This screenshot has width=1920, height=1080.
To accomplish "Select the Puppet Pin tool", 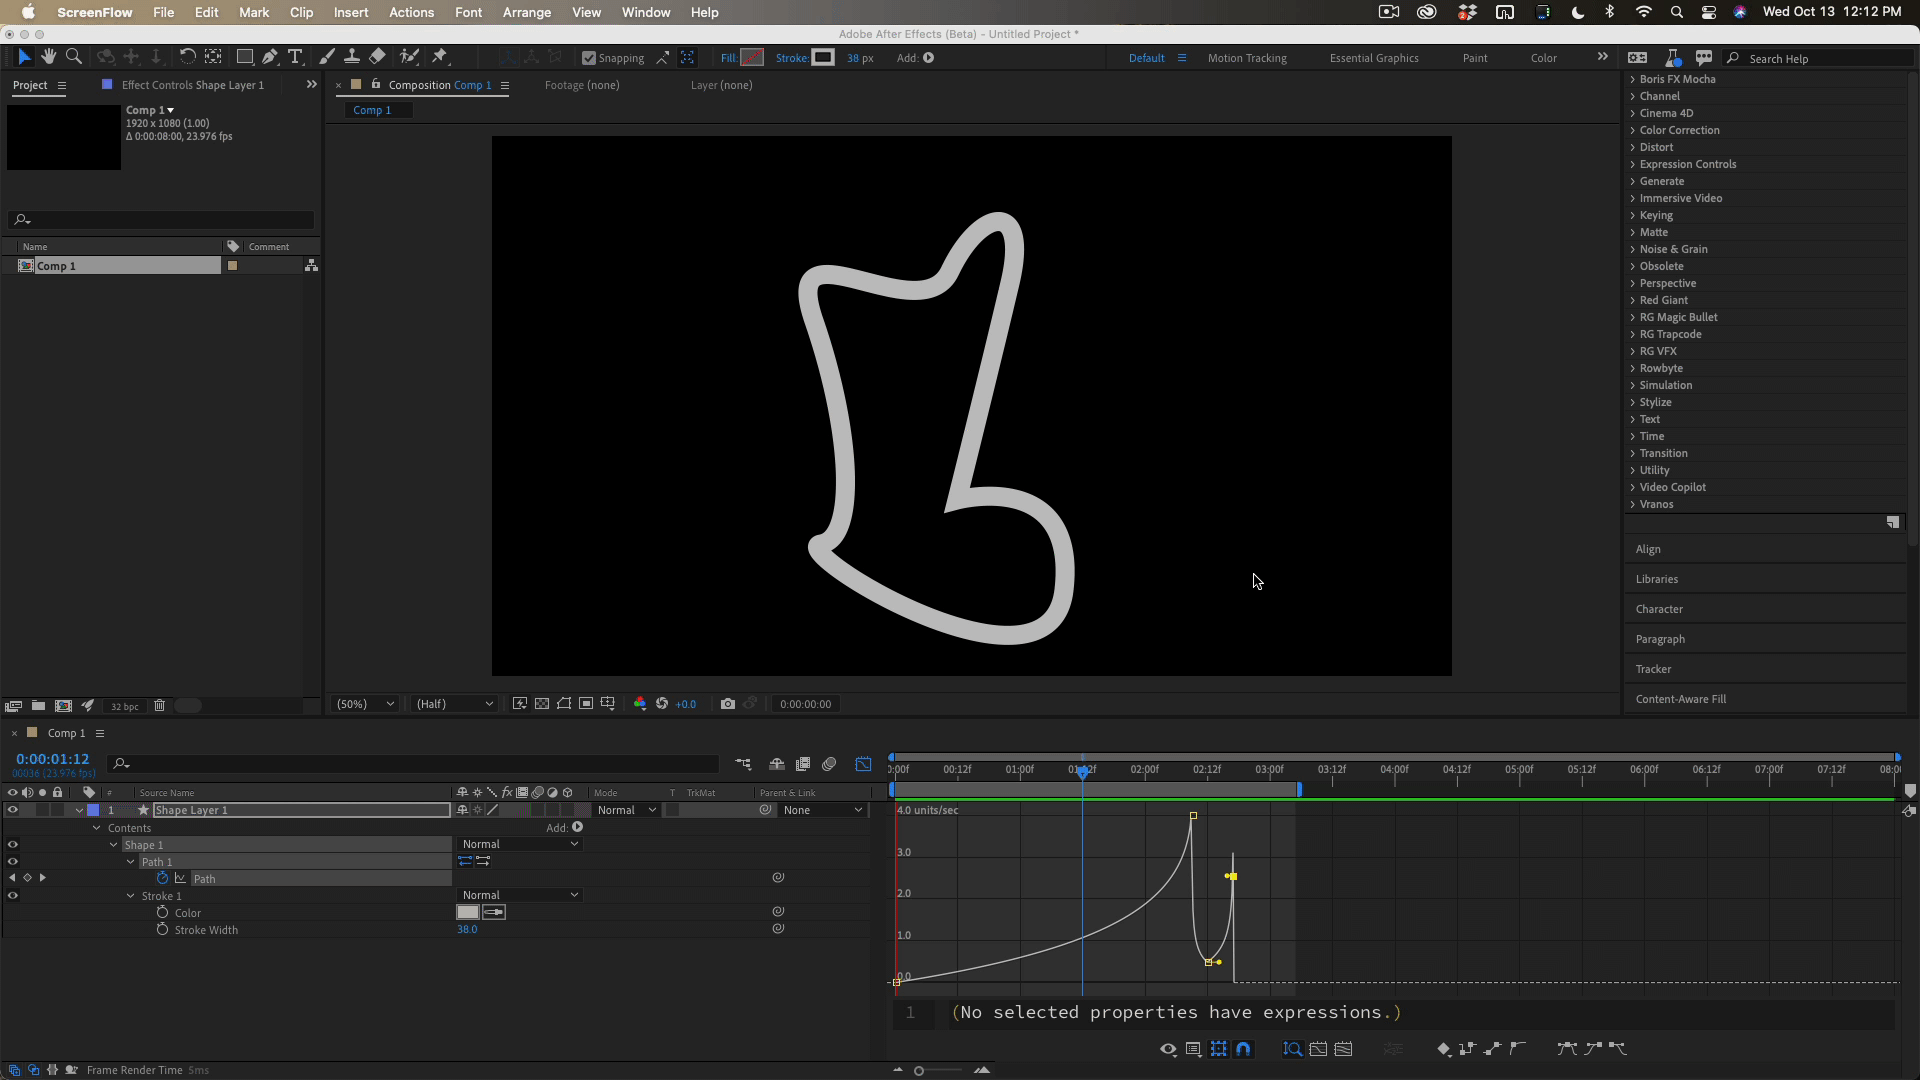I will (439, 57).
